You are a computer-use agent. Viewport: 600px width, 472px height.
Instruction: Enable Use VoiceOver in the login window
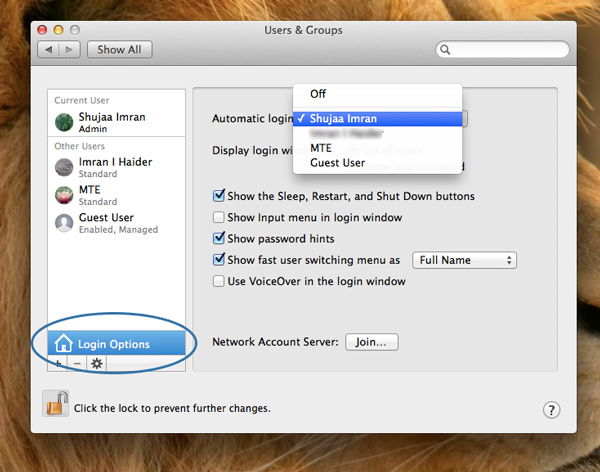click(218, 281)
